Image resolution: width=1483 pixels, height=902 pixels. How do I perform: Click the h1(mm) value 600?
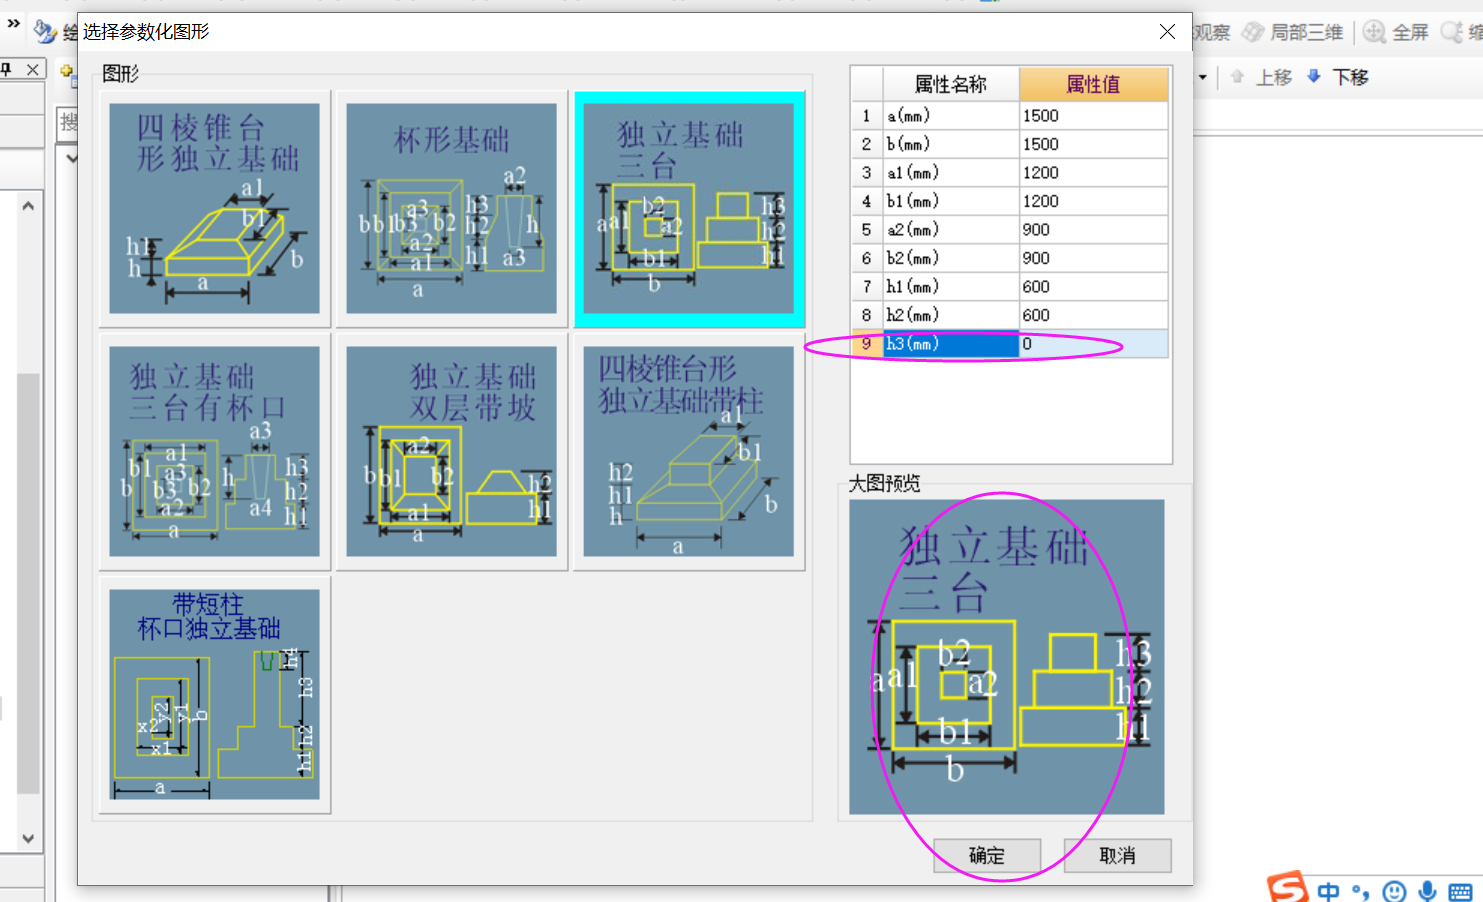(1093, 287)
